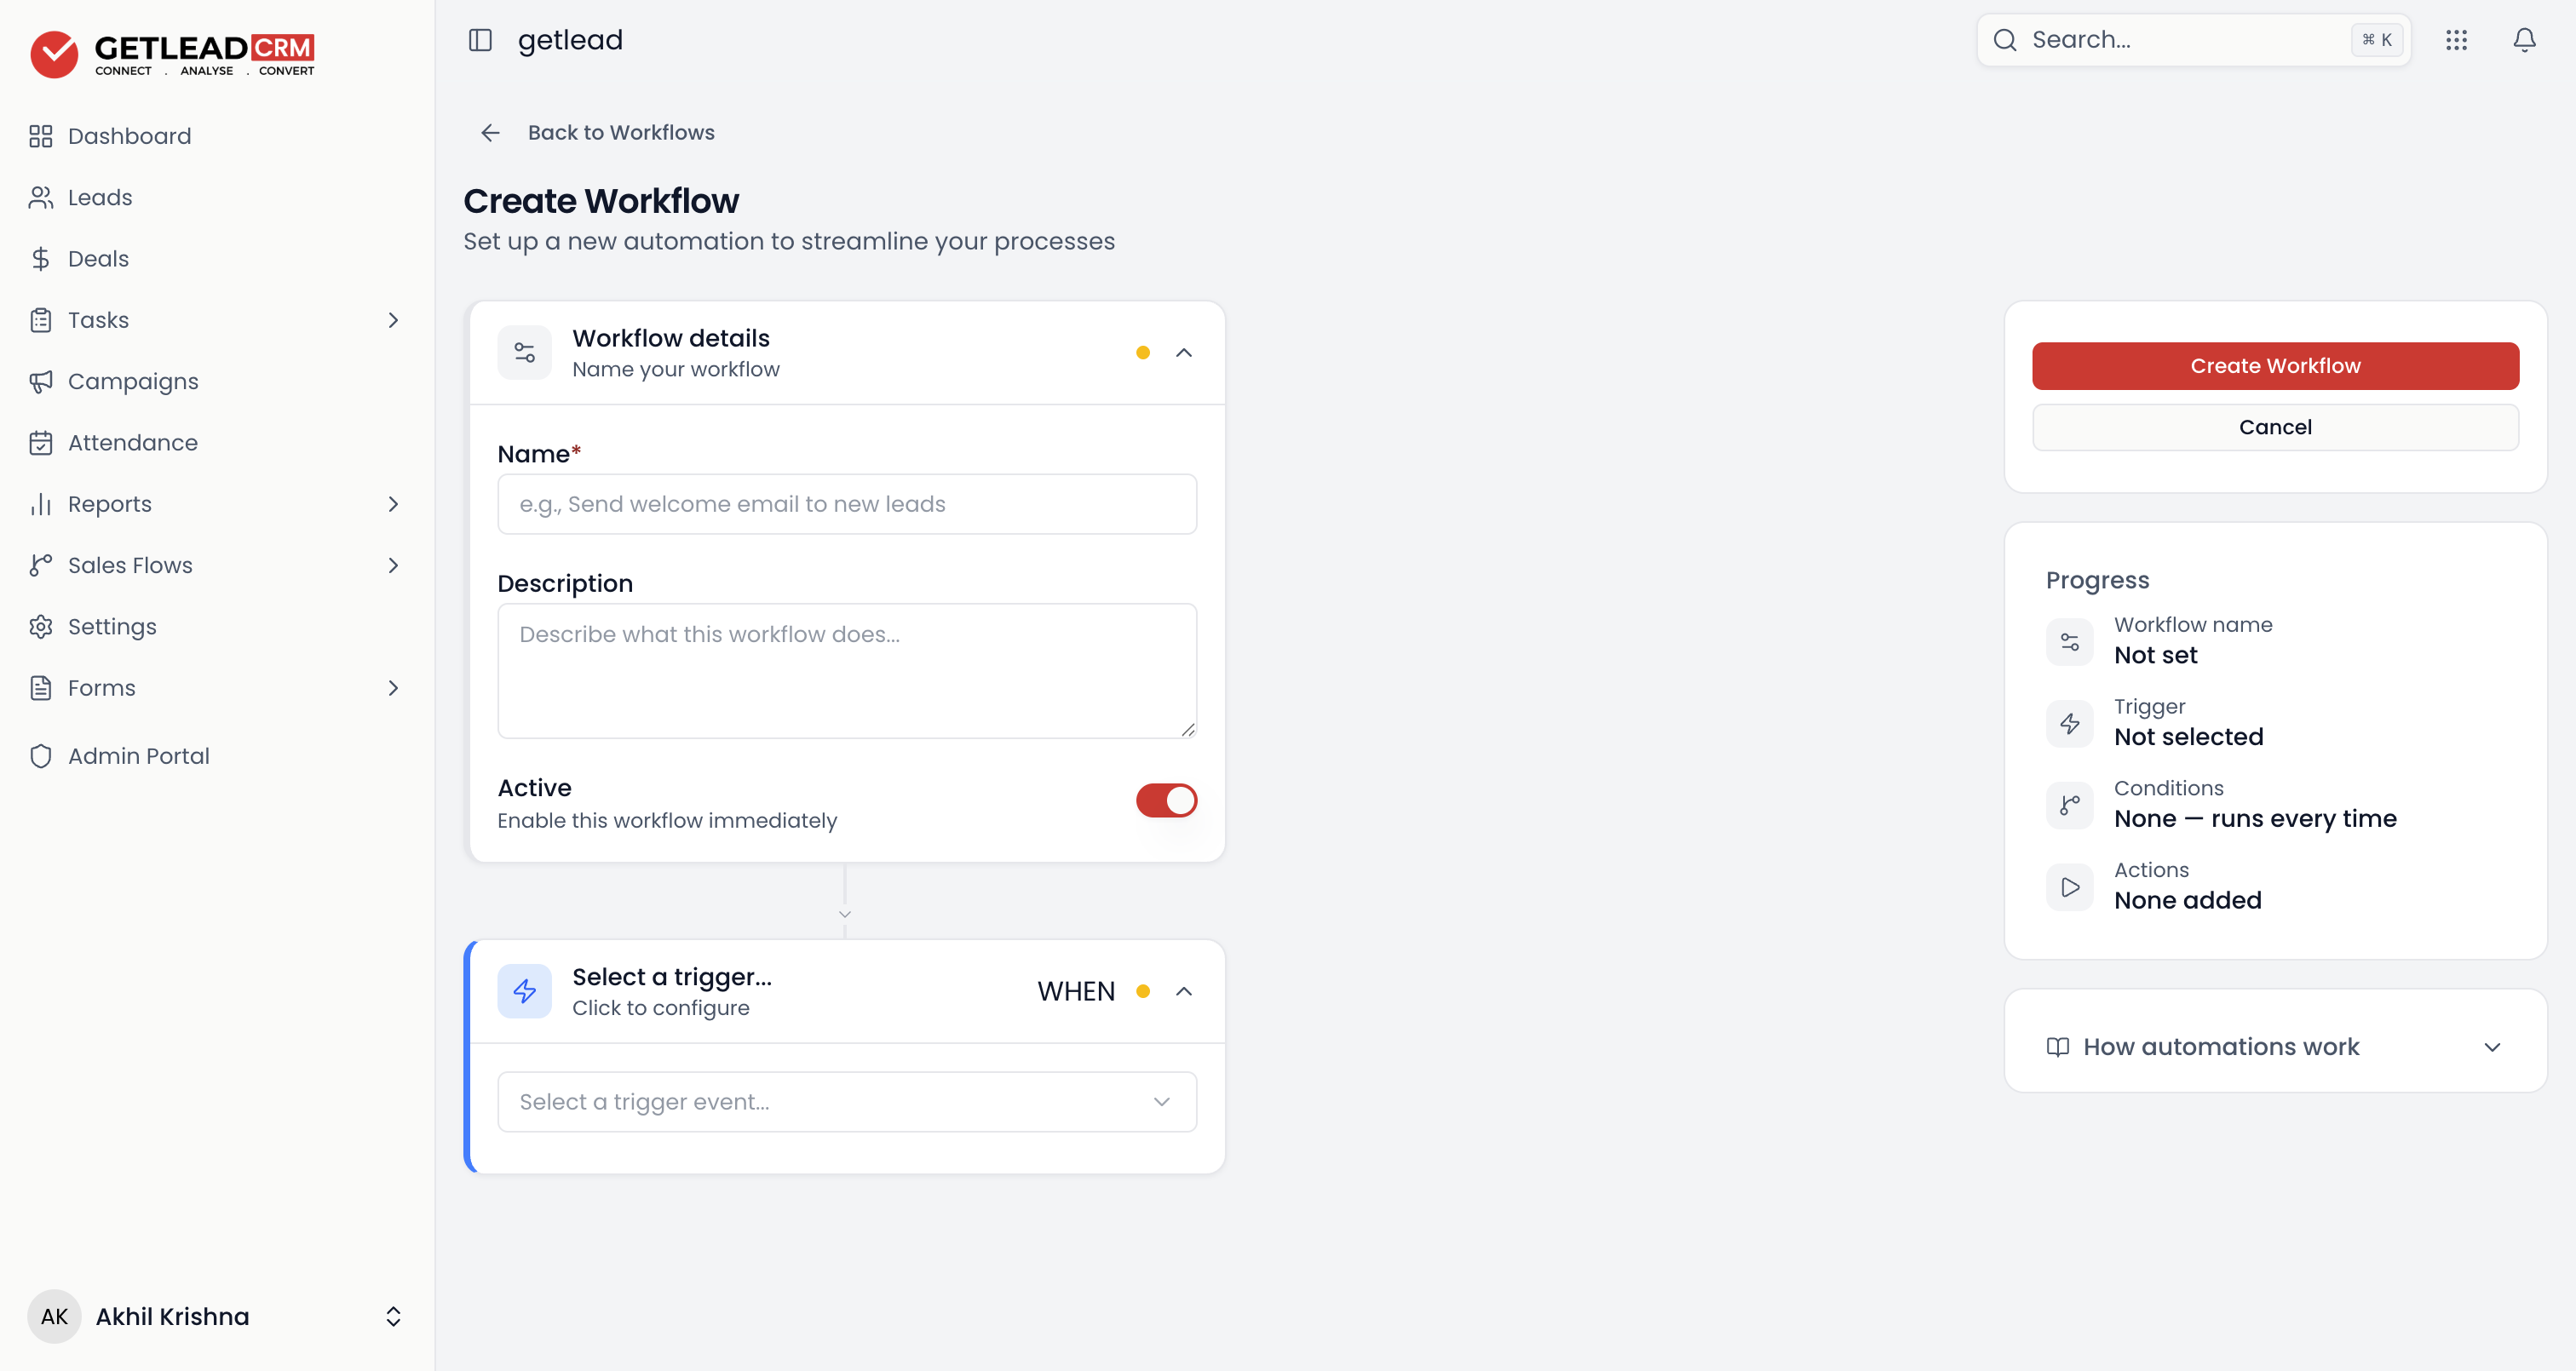The image size is (2576, 1371).
Task: Click the Actions play icon in Progress
Action: (x=2069, y=886)
